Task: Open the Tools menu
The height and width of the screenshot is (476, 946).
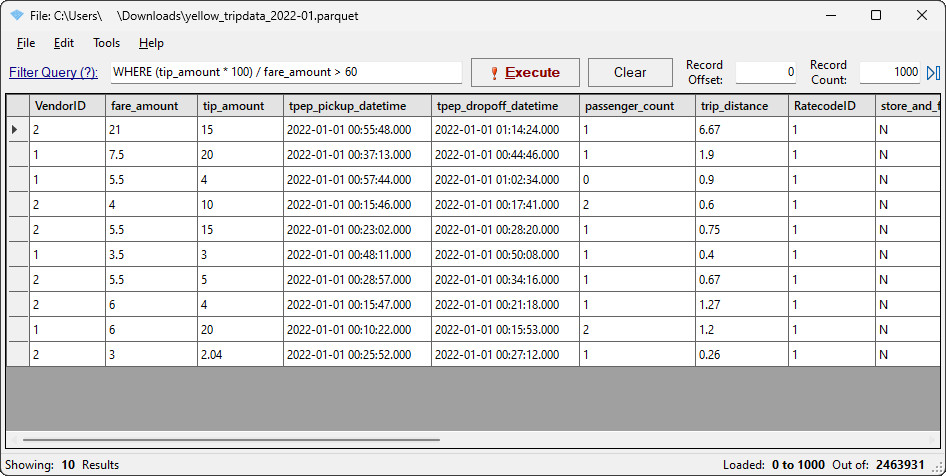Action: [106, 43]
